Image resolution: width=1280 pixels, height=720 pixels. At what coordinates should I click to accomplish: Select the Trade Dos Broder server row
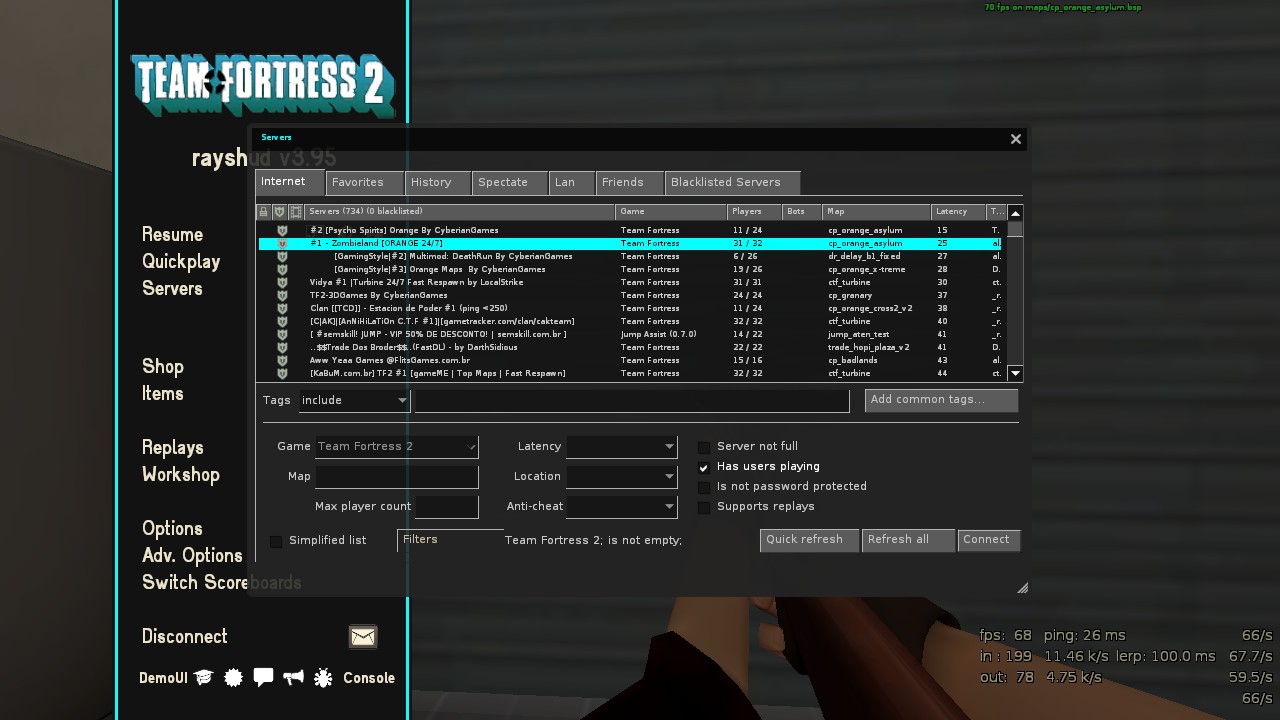pyautogui.click(x=630, y=348)
